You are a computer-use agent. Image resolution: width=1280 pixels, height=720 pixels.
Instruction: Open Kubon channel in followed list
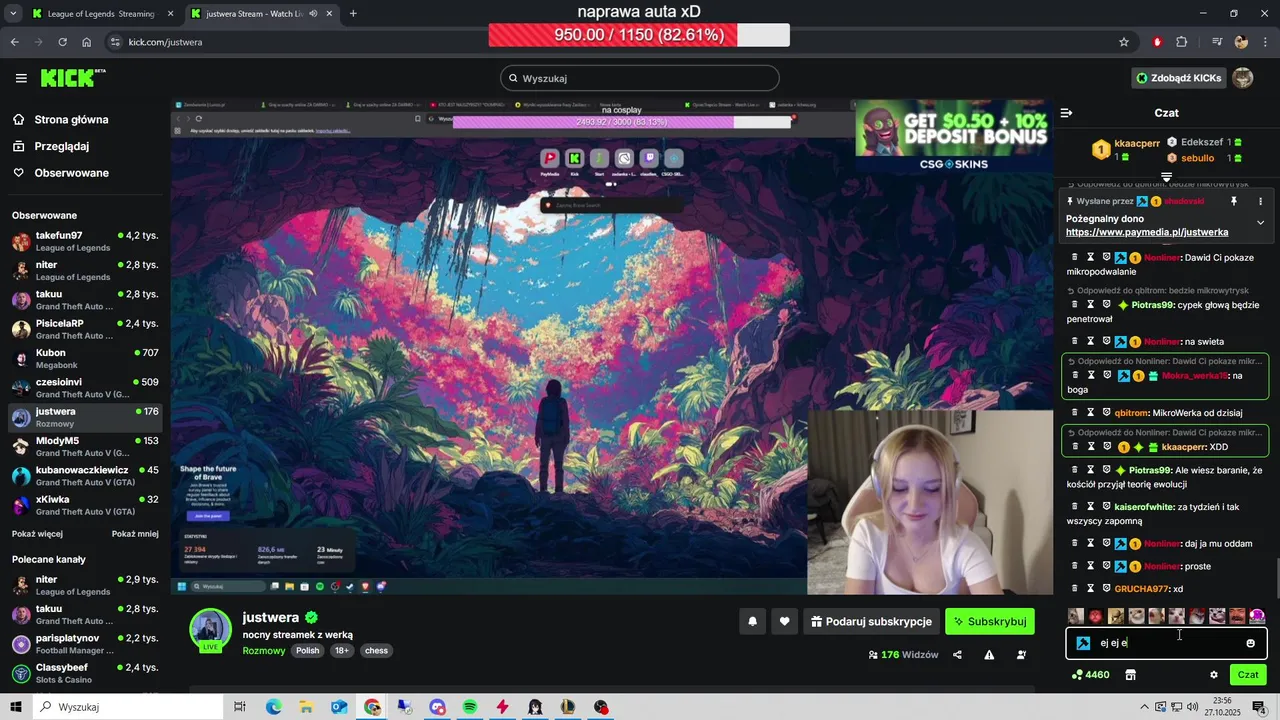pyautogui.click(x=85, y=359)
